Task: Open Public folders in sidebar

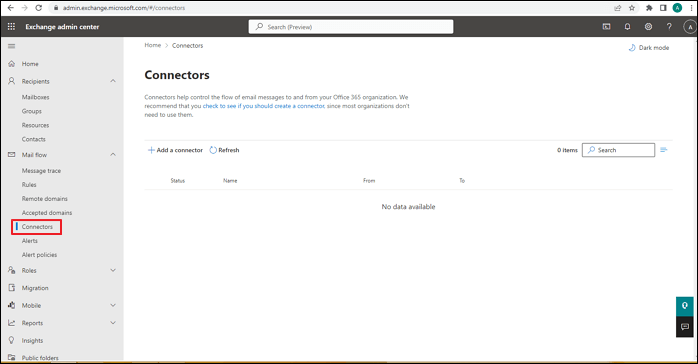Action: (40, 358)
